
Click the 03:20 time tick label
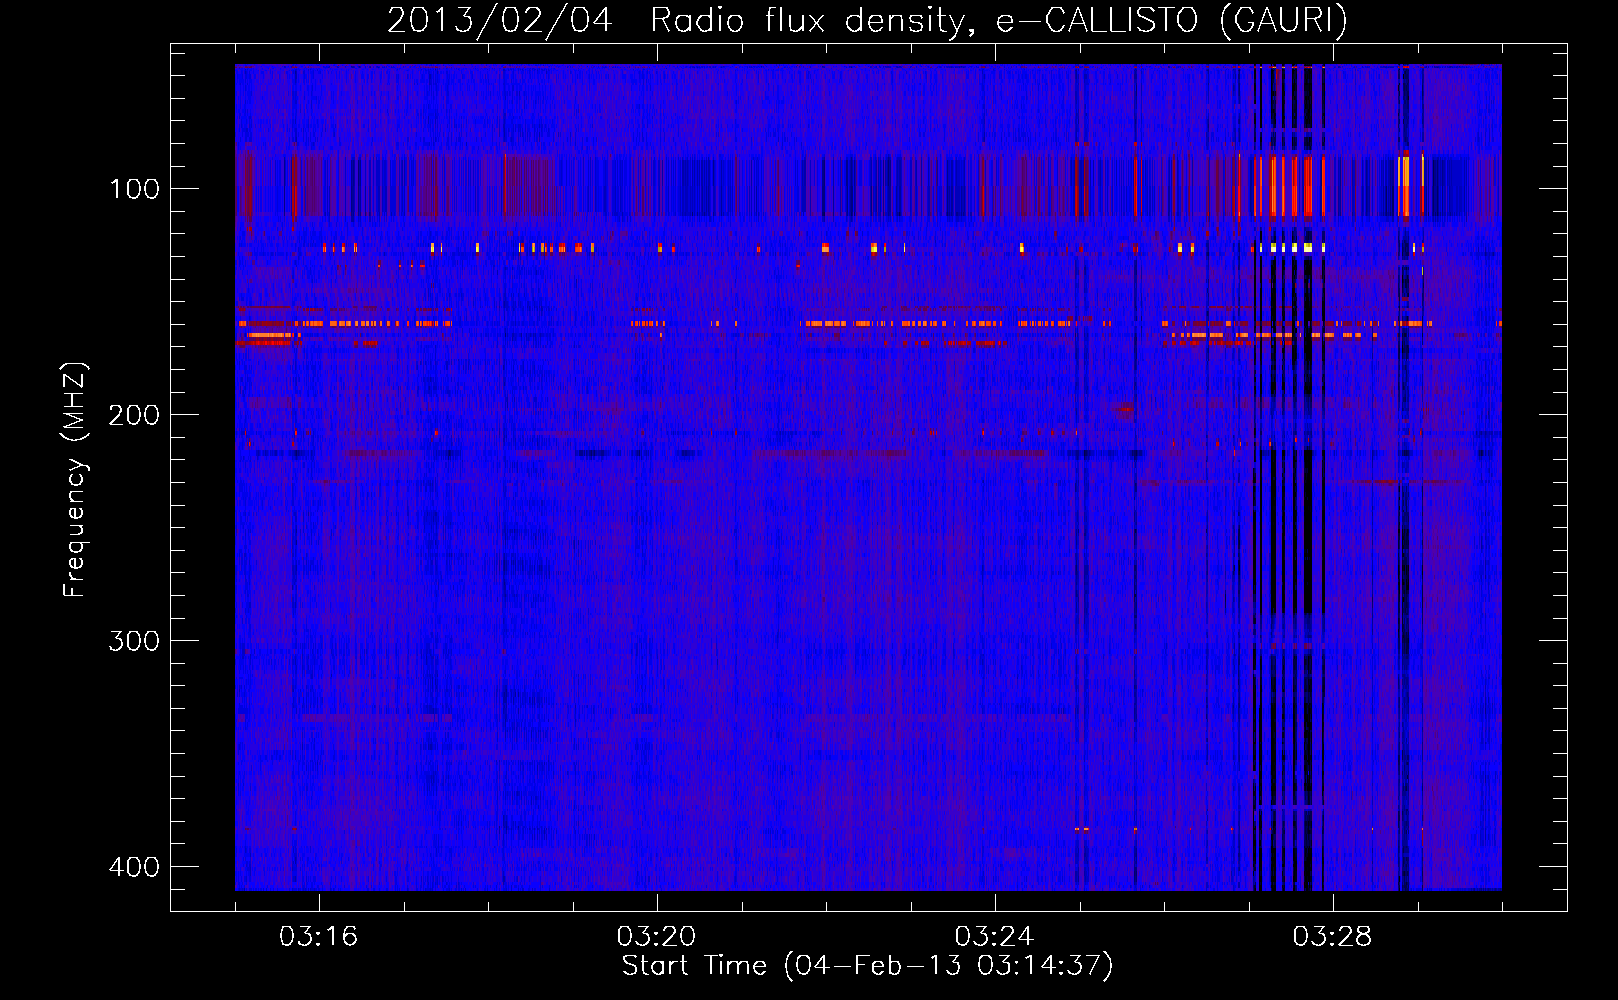656,937
